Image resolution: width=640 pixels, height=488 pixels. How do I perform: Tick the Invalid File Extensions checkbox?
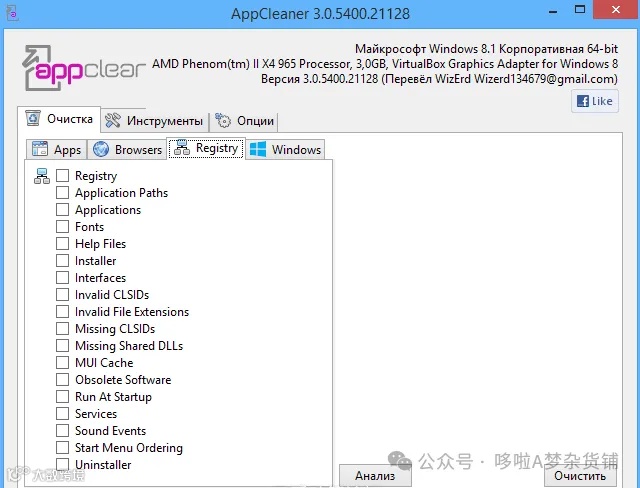coord(62,311)
